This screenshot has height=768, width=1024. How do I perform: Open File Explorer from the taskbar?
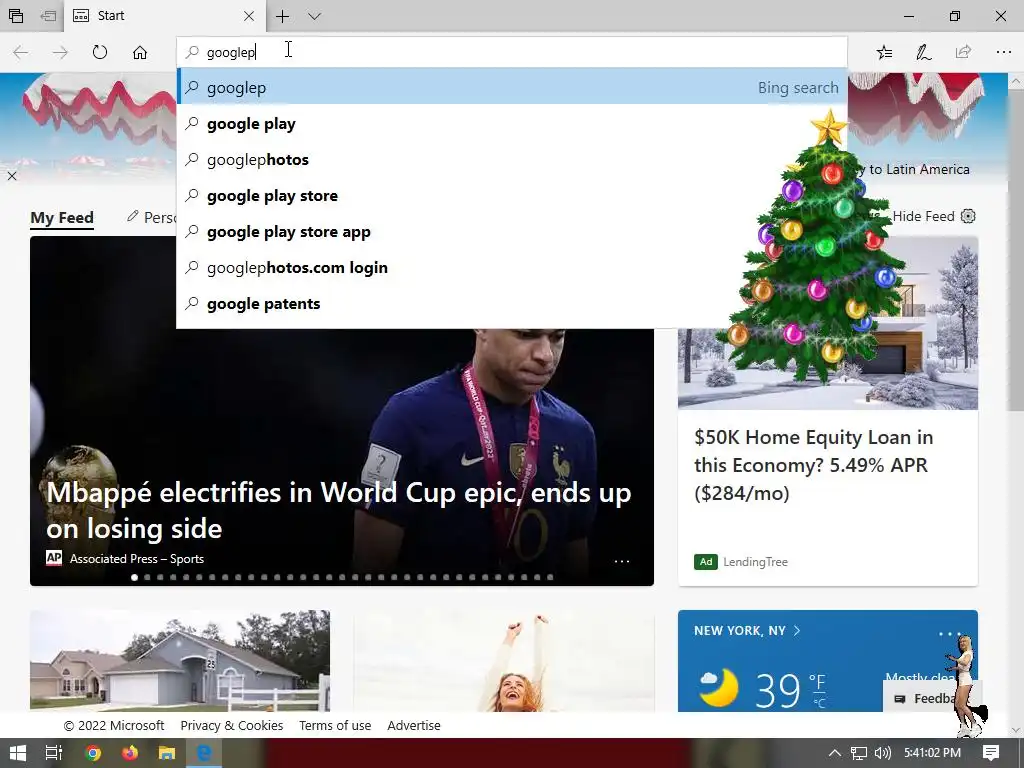click(167, 753)
